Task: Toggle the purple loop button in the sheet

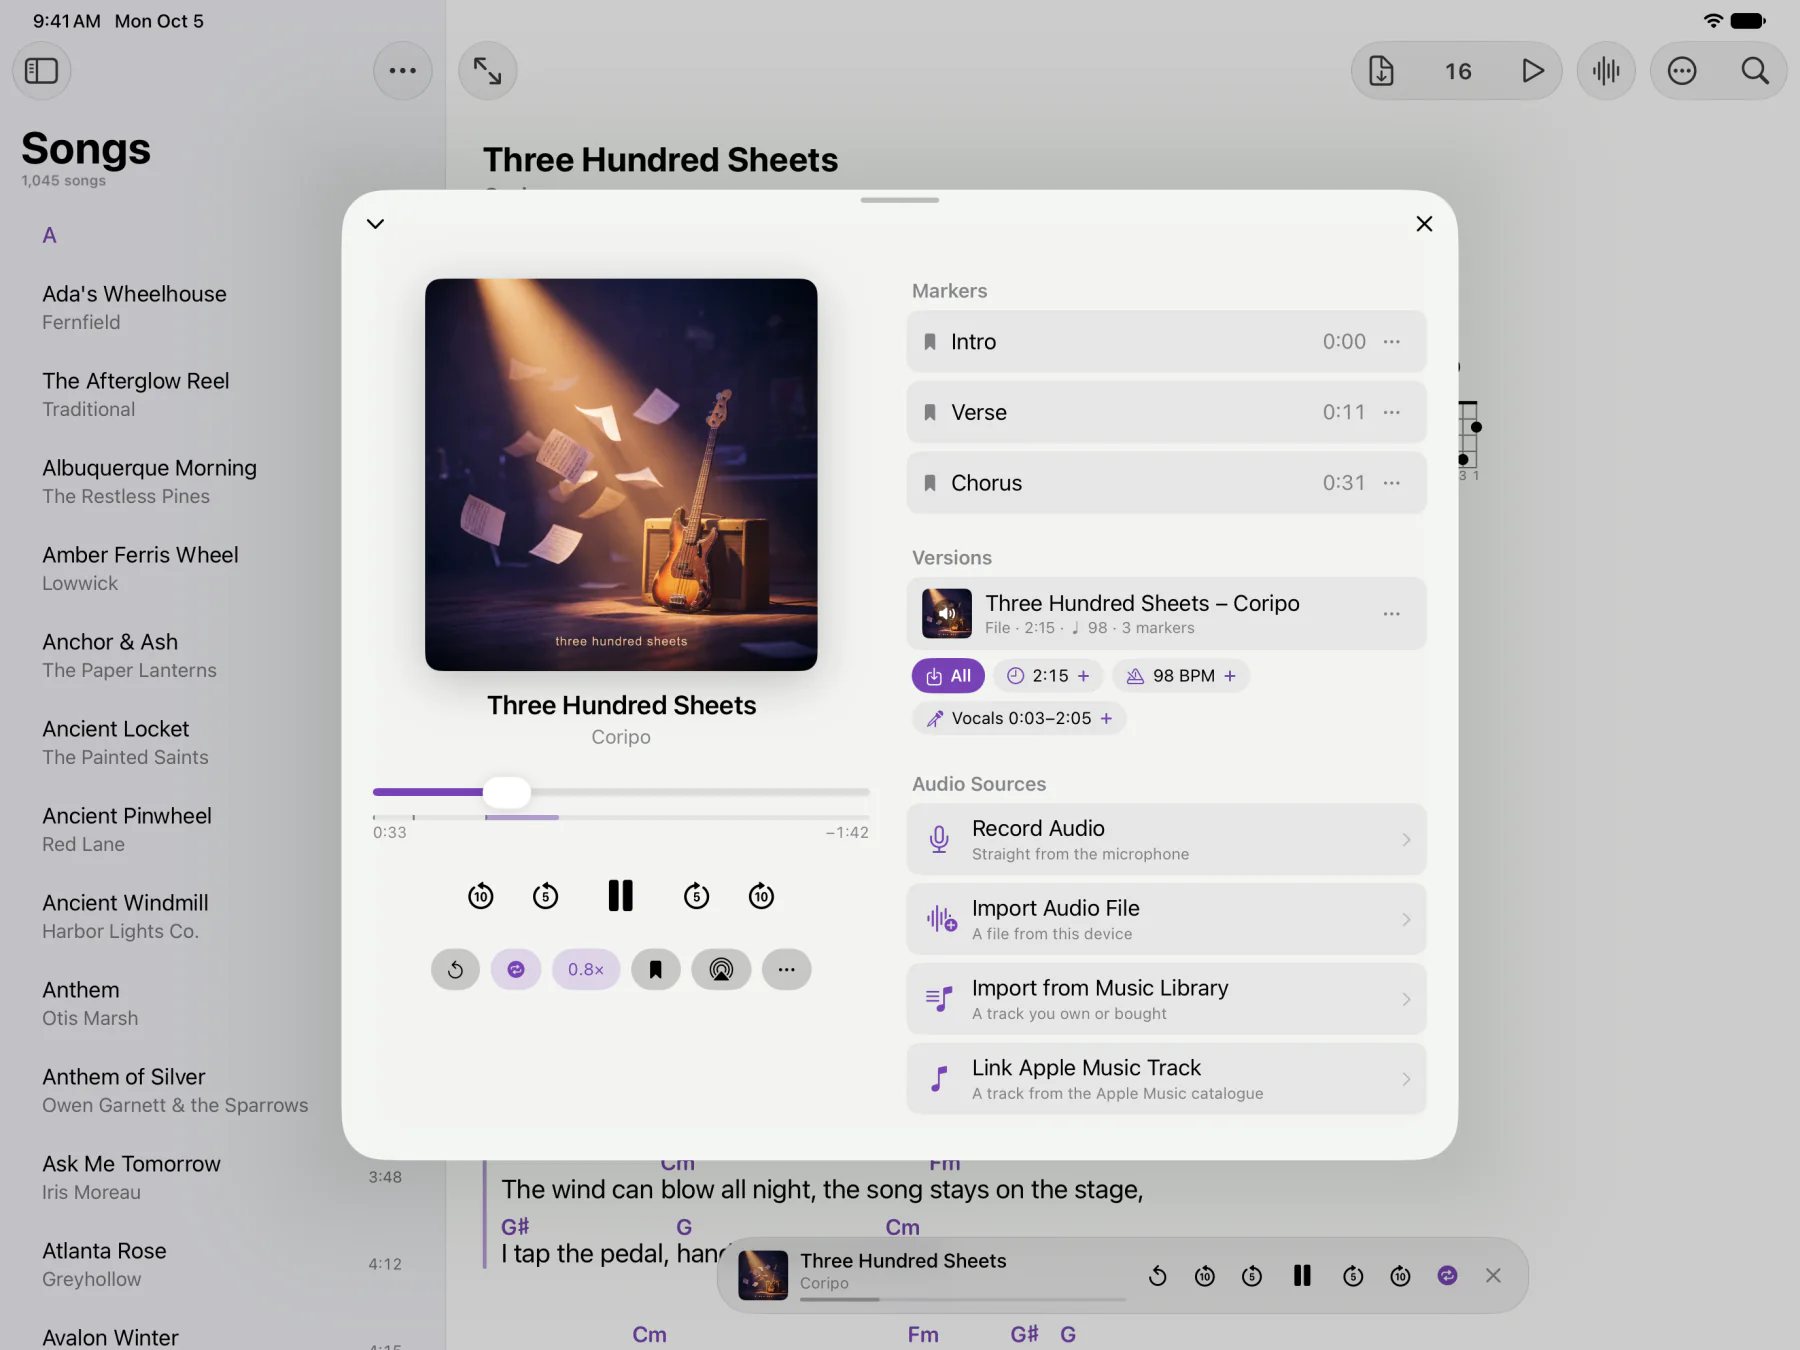Action: pyautogui.click(x=516, y=969)
